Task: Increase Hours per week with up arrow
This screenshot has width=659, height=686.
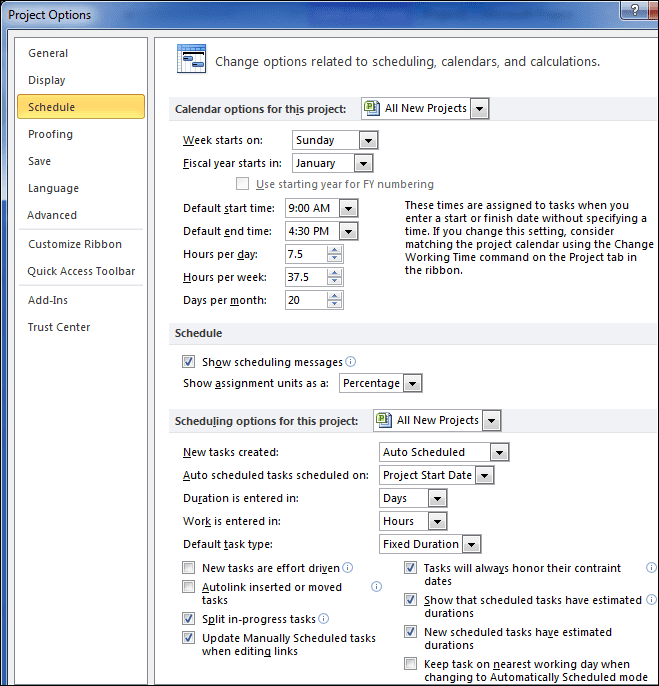Action: 334,273
